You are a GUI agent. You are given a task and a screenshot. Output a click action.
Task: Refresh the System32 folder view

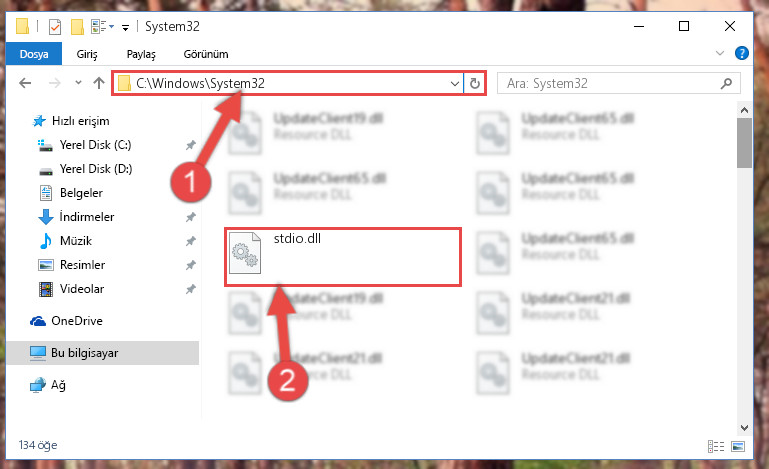[474, 83]
